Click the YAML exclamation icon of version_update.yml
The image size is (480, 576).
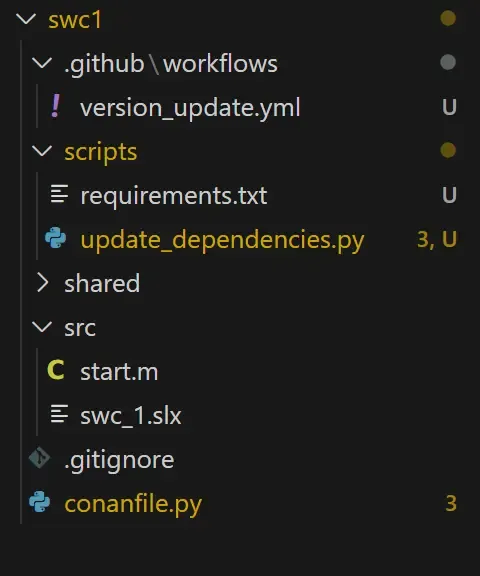point(56,106)
